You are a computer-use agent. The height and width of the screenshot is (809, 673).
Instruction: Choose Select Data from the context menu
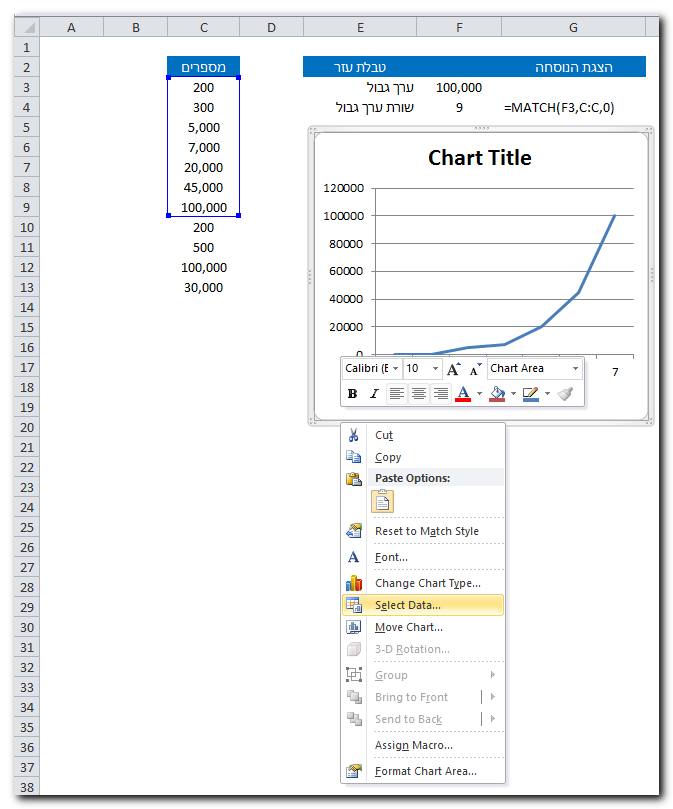click(407, 605)
